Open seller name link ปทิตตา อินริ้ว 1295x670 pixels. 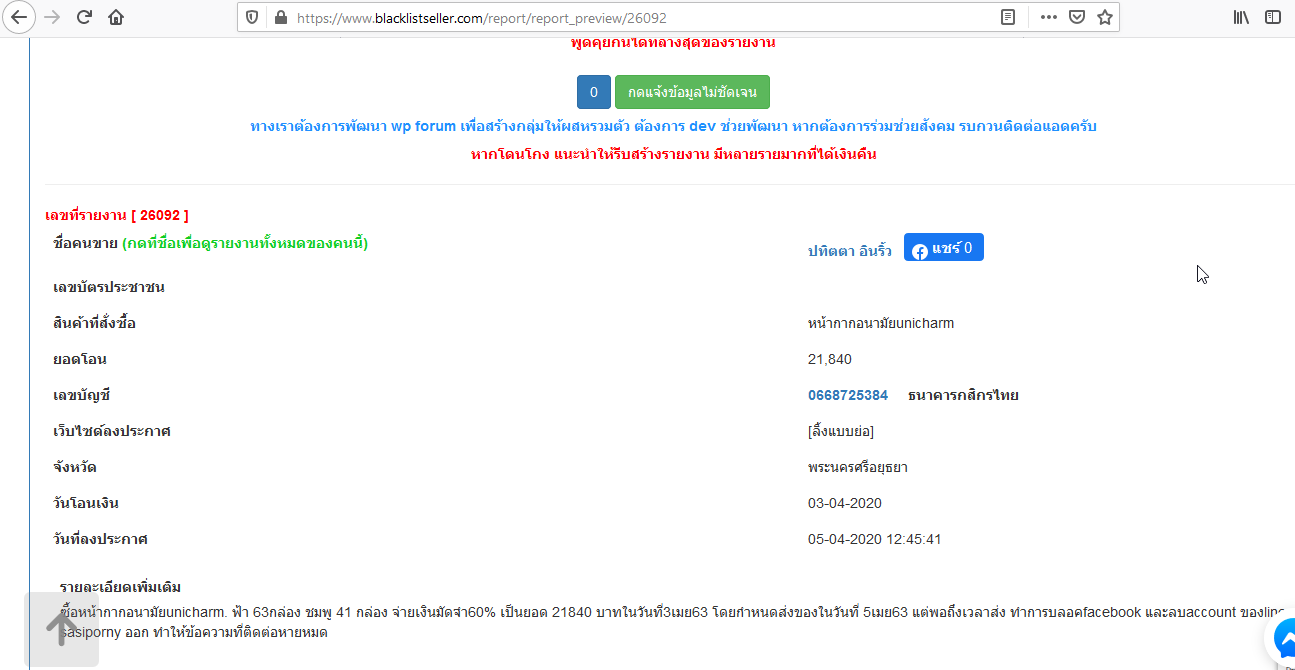850,251
